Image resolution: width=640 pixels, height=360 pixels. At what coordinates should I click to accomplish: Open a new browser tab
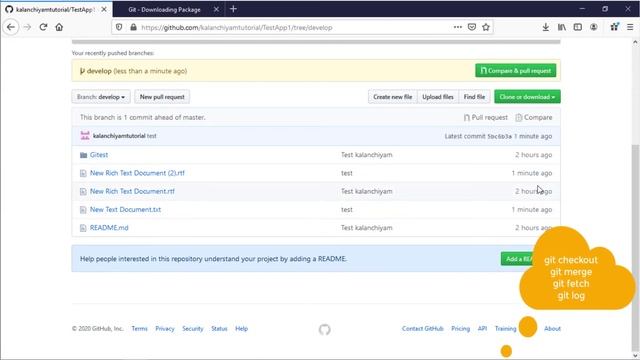point(233,9)
